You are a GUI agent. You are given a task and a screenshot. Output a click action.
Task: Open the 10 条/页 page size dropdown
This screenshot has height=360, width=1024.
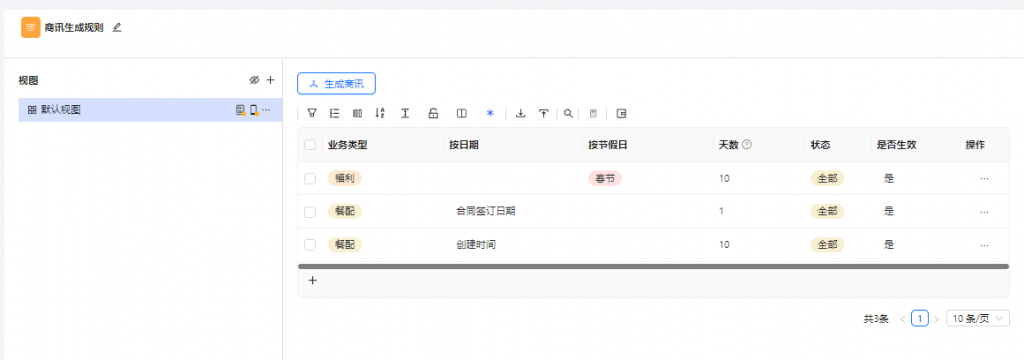978,319
